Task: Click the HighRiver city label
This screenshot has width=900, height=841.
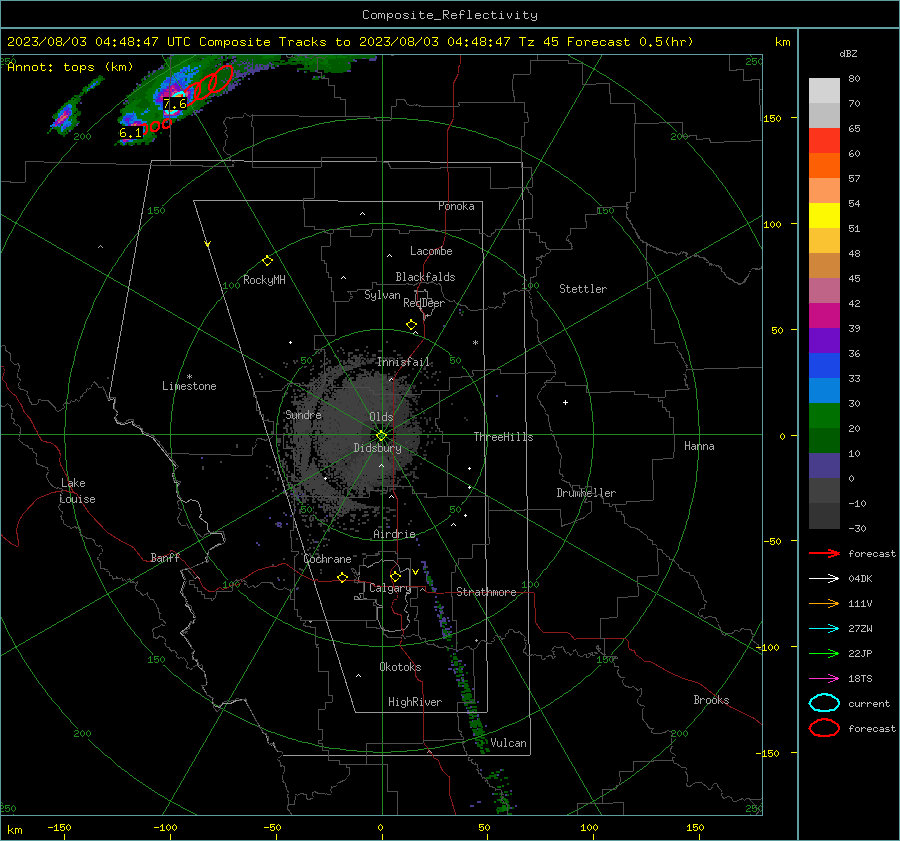Action: coord(415,702)
